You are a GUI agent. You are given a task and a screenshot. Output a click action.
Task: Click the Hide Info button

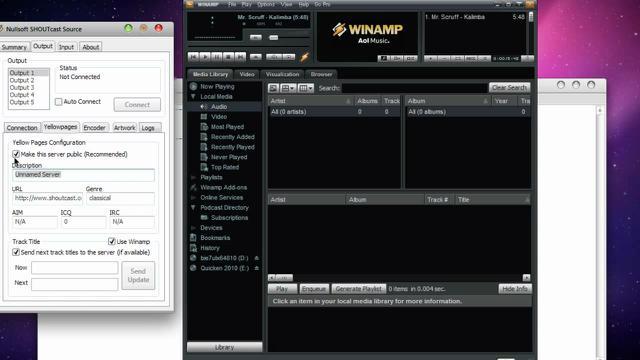515,289
